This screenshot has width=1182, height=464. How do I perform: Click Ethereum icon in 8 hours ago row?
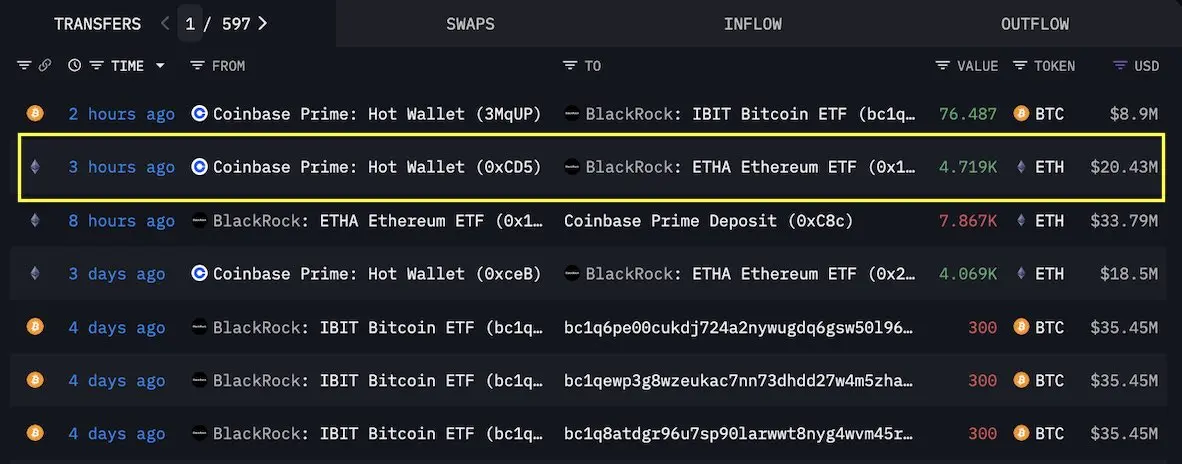[x=35, y=221]
